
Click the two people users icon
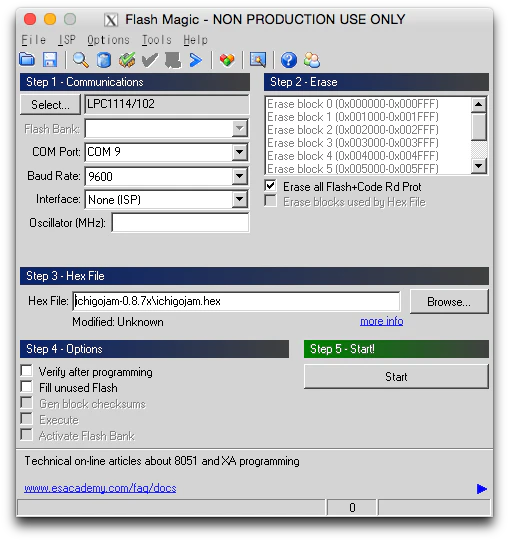[312, 60]
